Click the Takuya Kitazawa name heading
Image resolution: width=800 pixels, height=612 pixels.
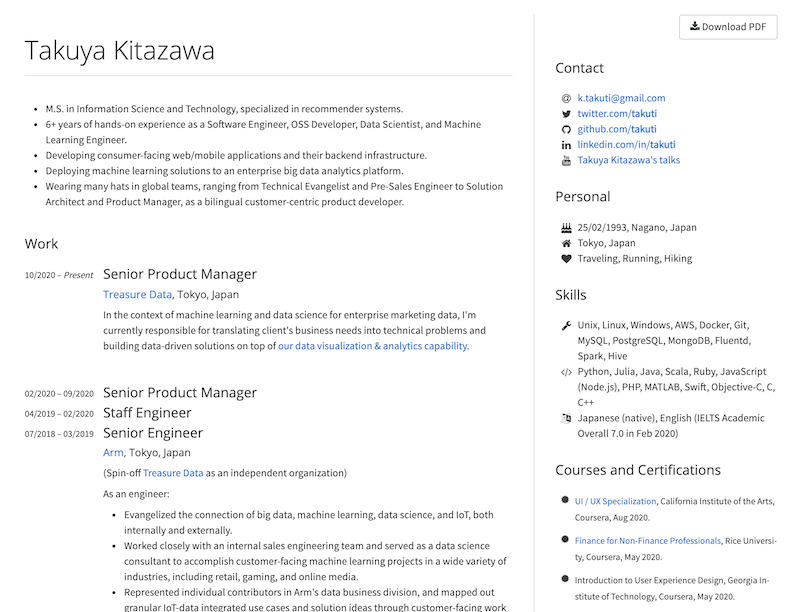coord(119,50)
